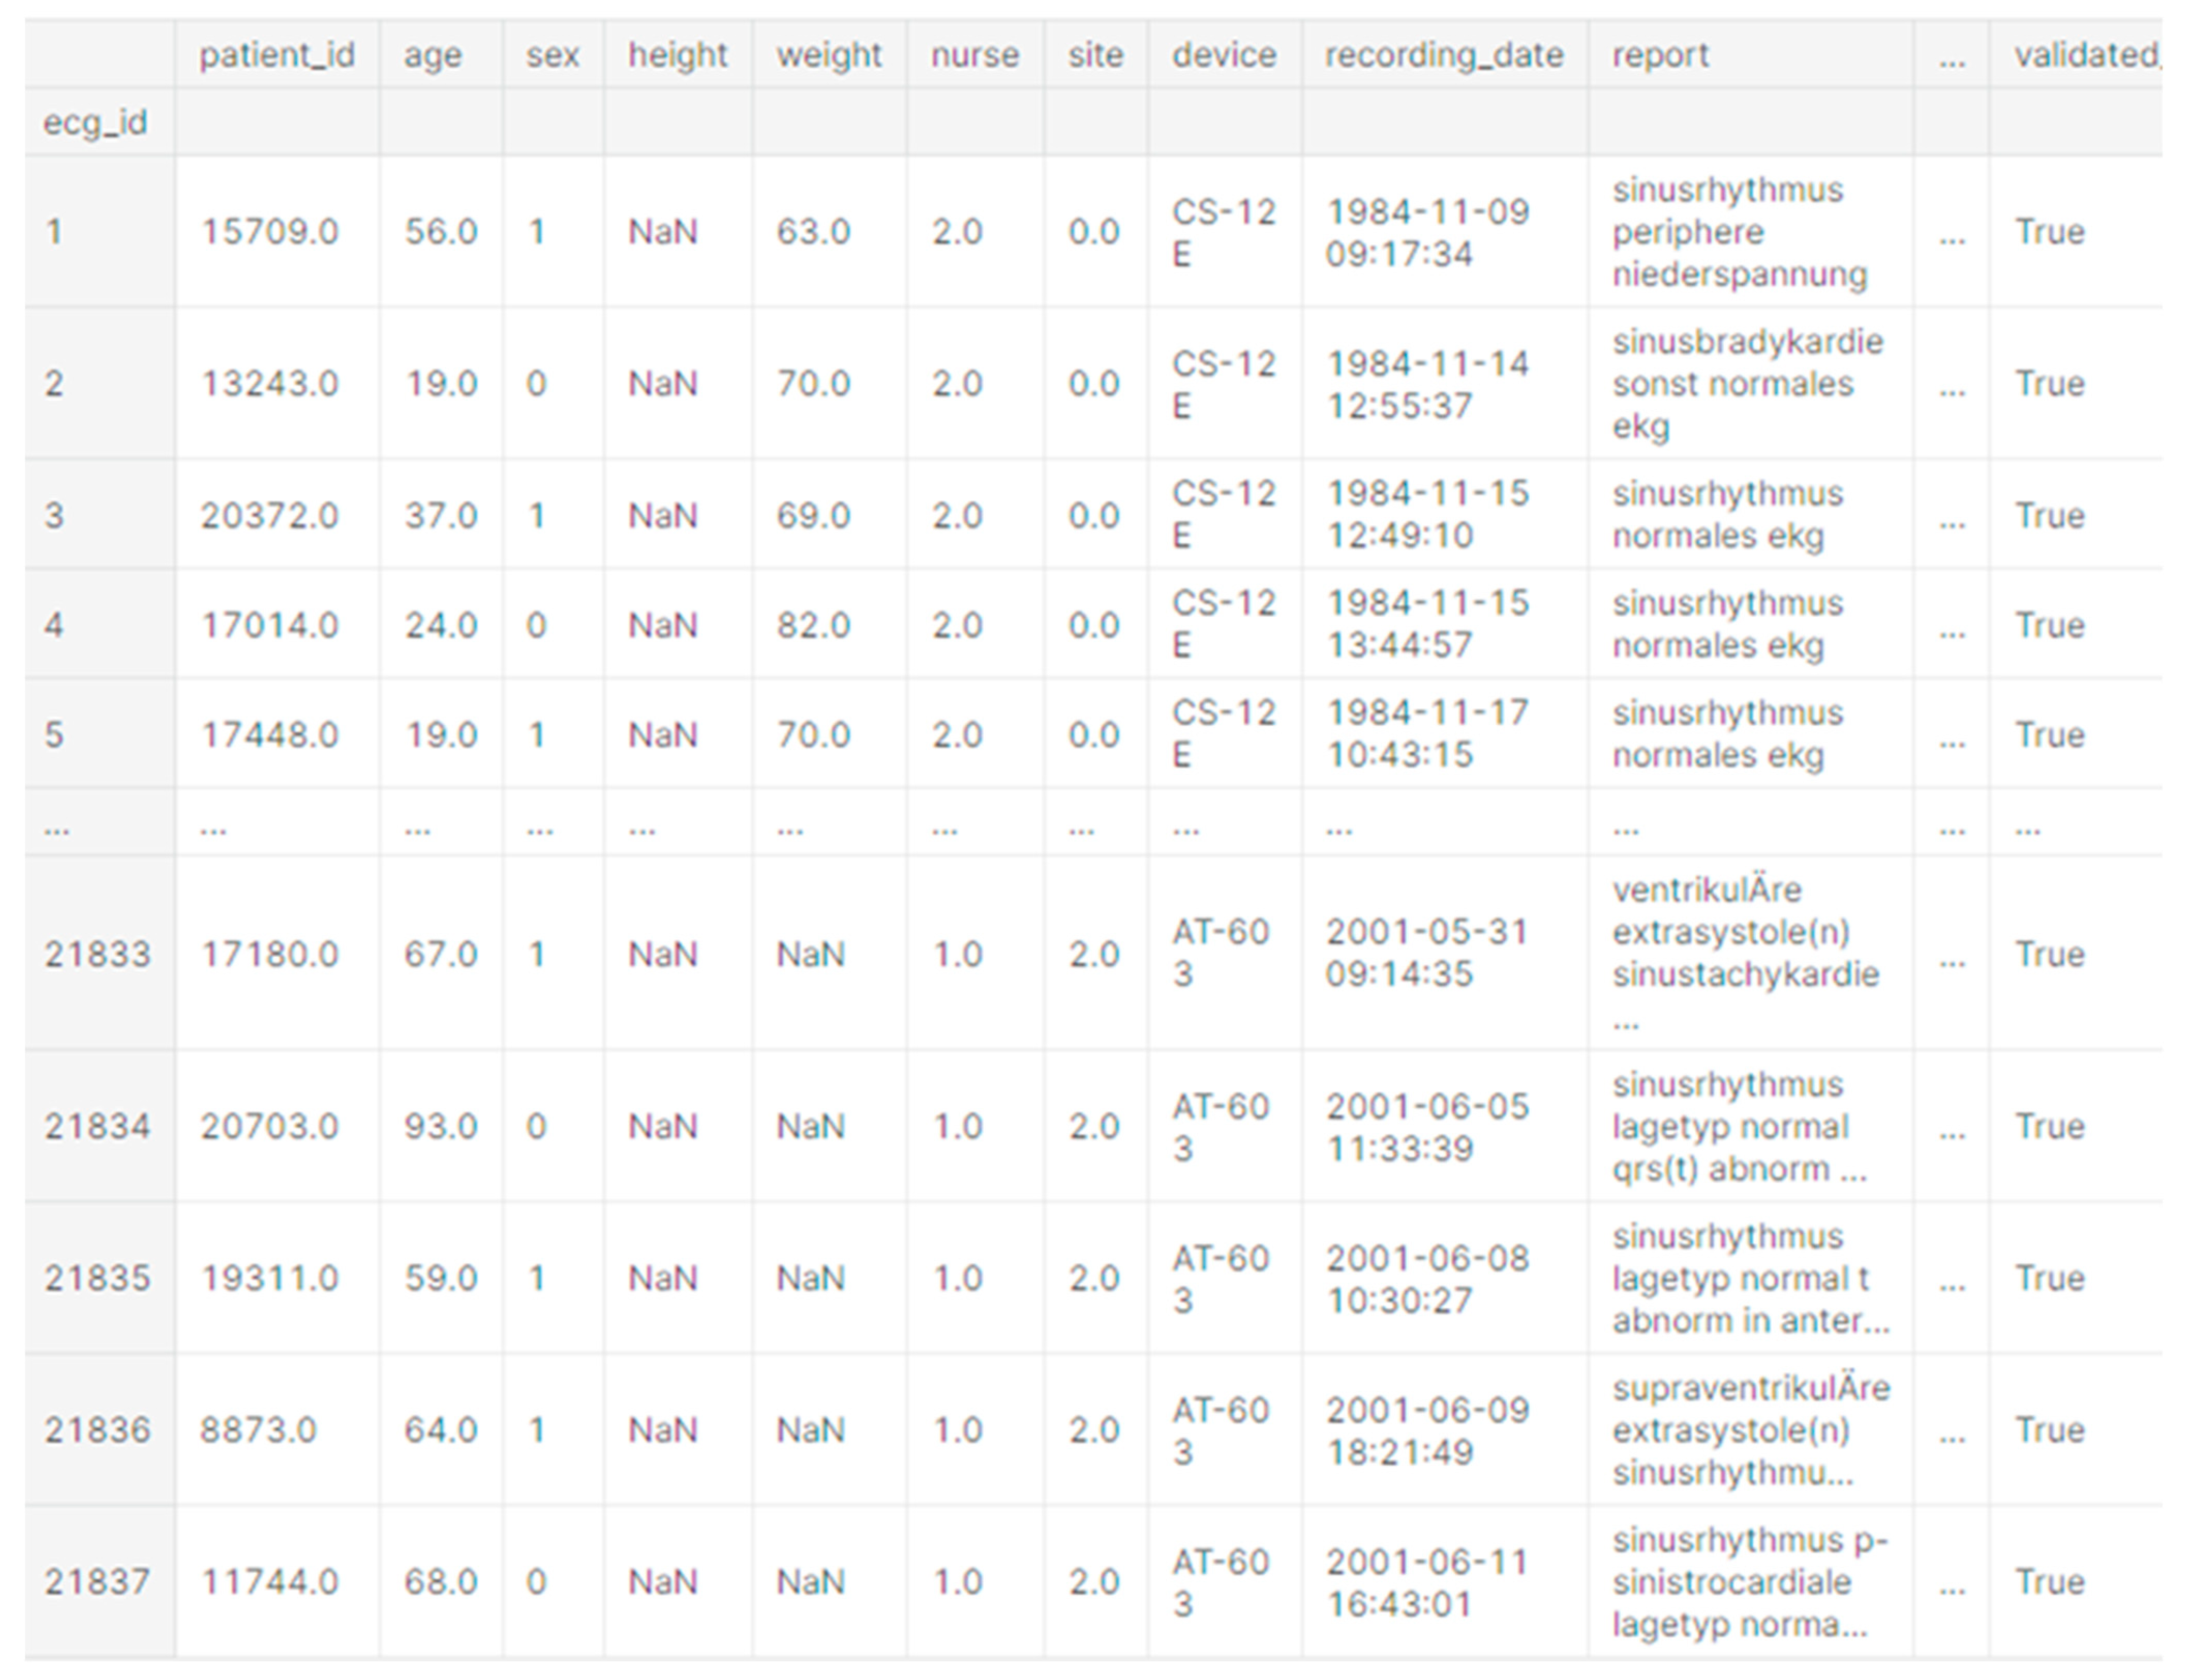Click device cell 'CS-12 E' in row 1
Image resolution: width=2192 pixels, height=1680 pixels.
1224,233
